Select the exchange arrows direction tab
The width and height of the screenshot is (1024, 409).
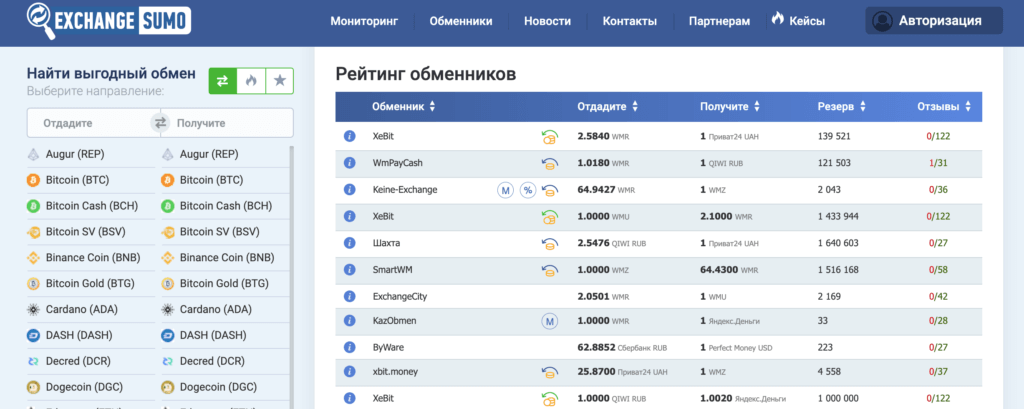click(x=223, y=81)
